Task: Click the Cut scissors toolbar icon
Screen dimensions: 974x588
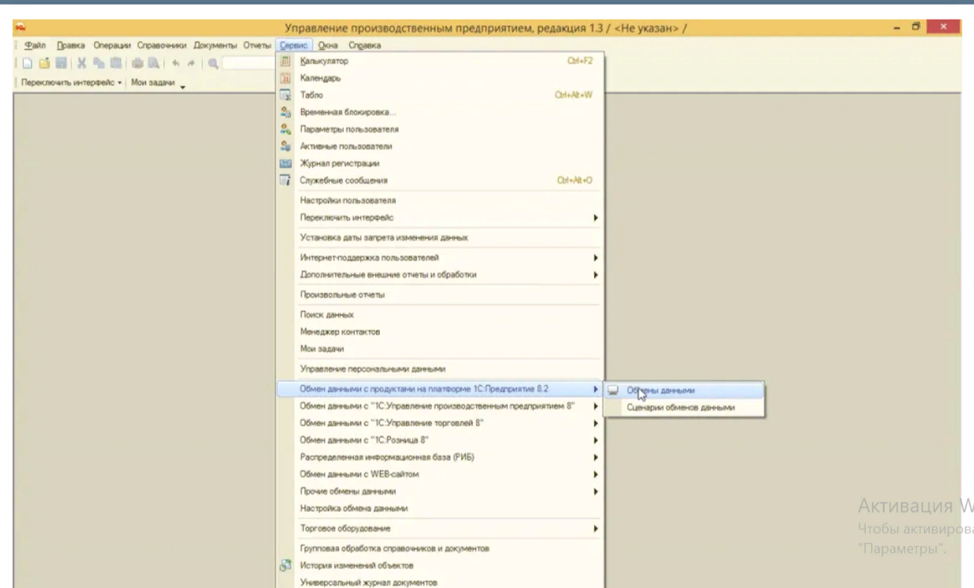Action: pos(81,63)
